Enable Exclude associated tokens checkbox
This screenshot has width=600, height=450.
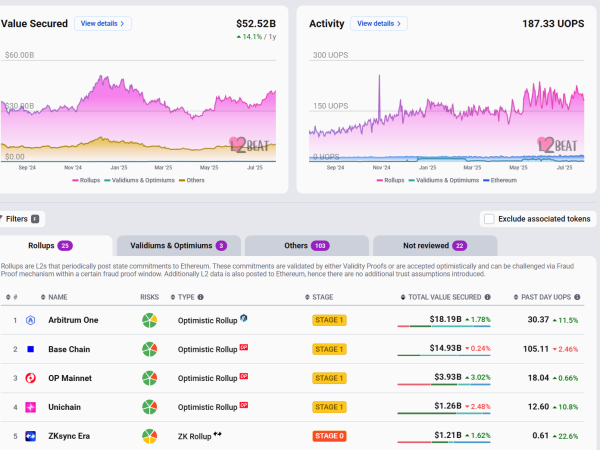pos(489,219)
